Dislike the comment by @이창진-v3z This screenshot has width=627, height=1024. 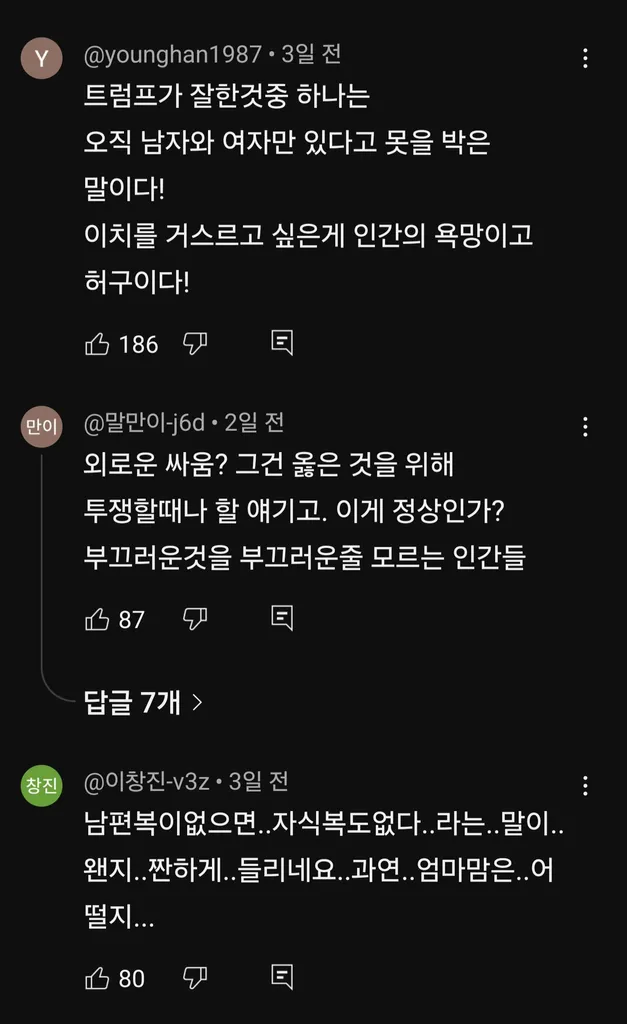click(x=195, y=978)
